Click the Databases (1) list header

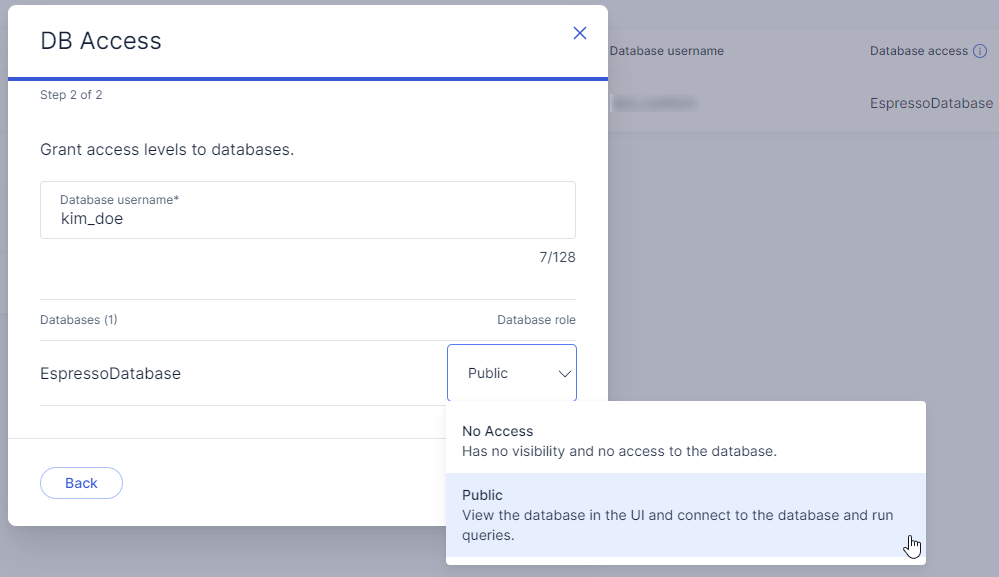tap(79, 320)
